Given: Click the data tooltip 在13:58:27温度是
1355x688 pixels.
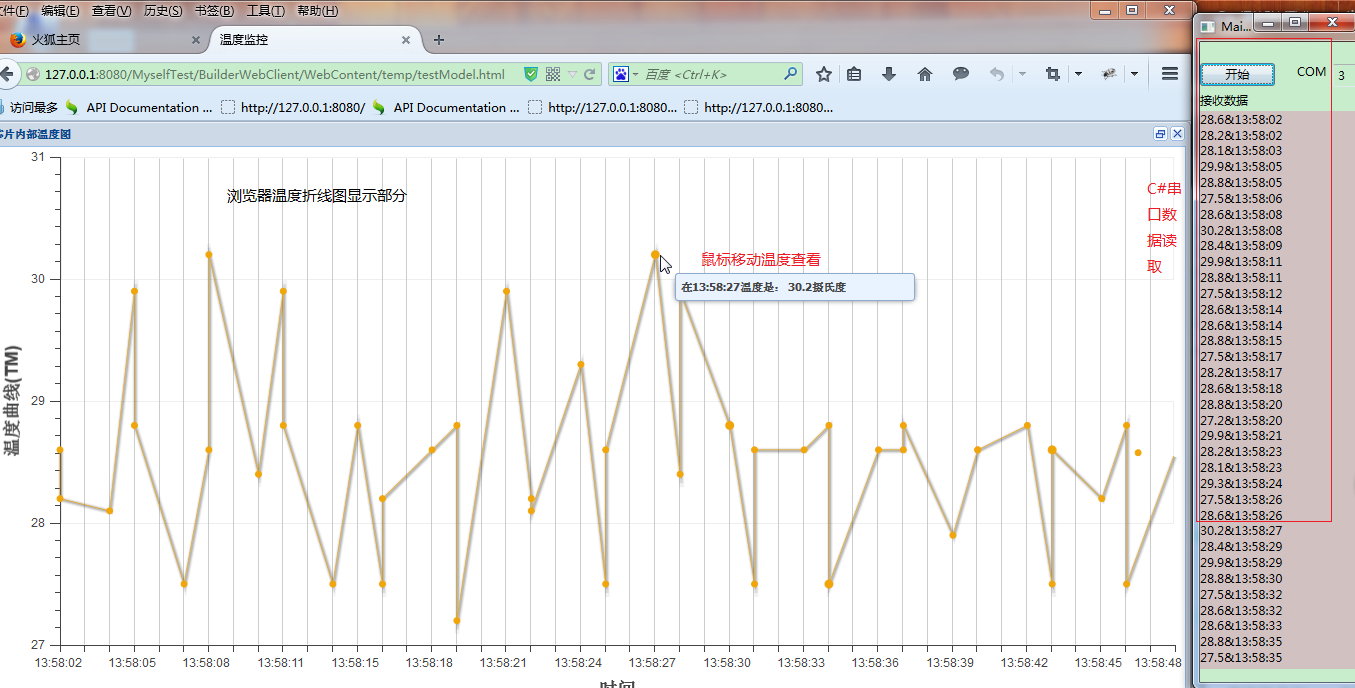Looking at the screenshot, I should tap(795, 287).
